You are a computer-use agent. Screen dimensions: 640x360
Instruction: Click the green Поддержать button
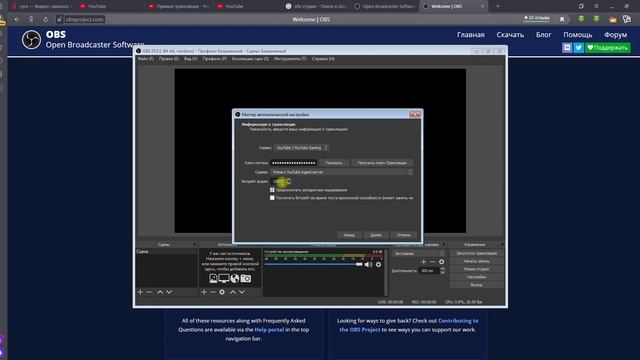click(607, 48)
